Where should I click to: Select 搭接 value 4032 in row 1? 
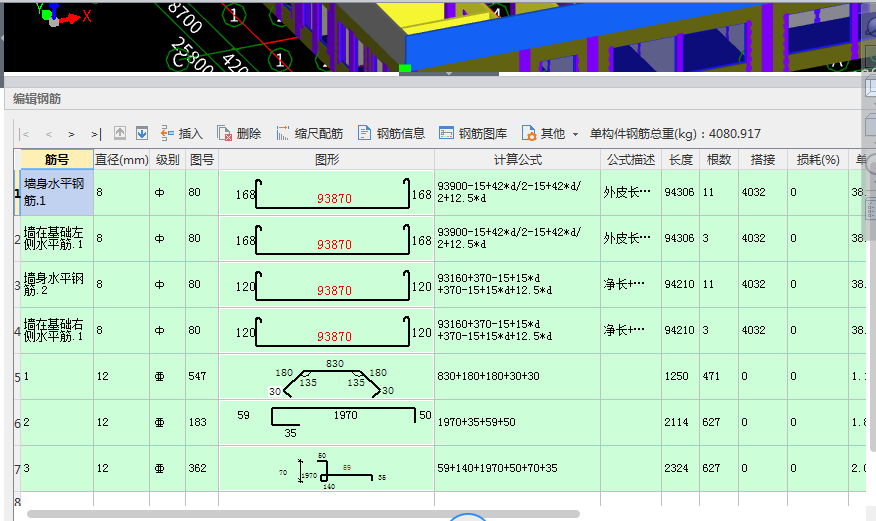pyautogui.click(x=753, y=192)
